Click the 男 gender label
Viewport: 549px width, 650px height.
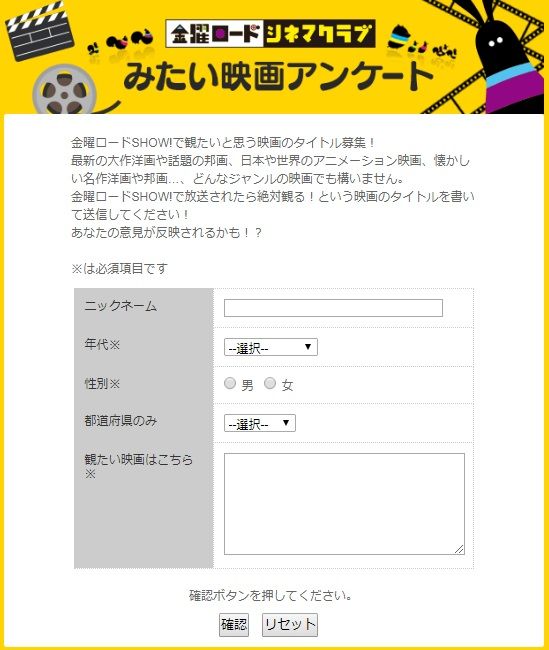[247, 386]
